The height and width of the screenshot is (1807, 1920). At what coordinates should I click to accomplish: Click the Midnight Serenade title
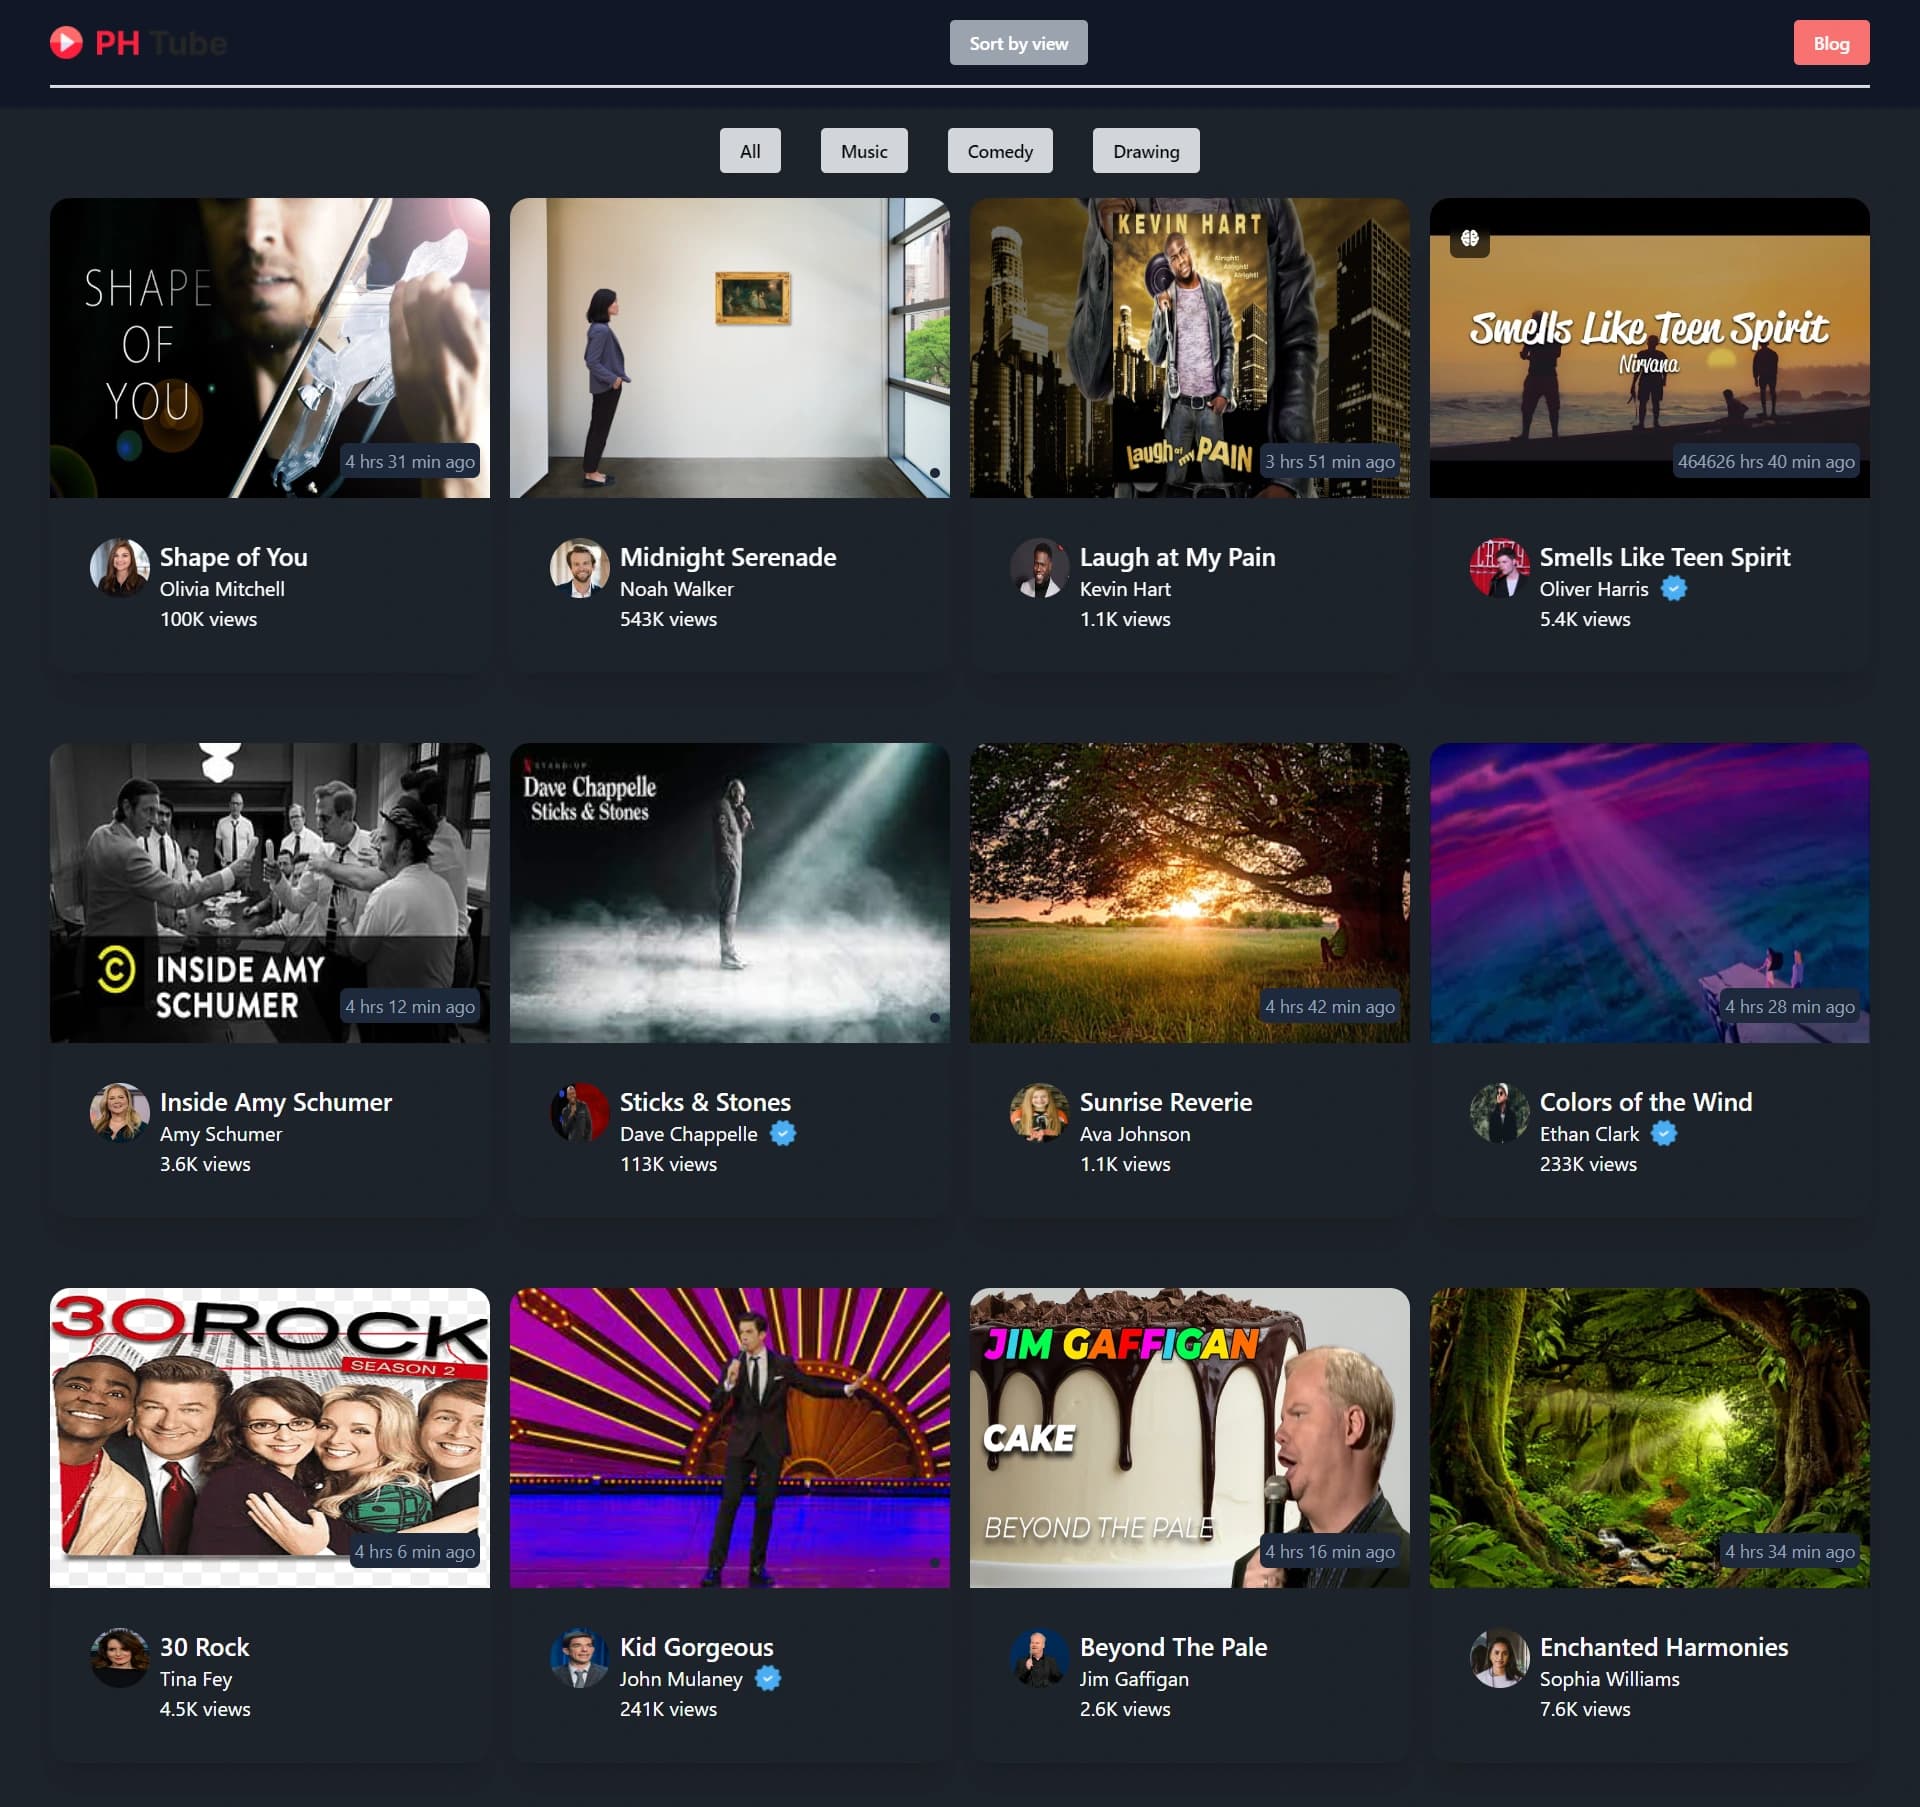tap(728, 557)
